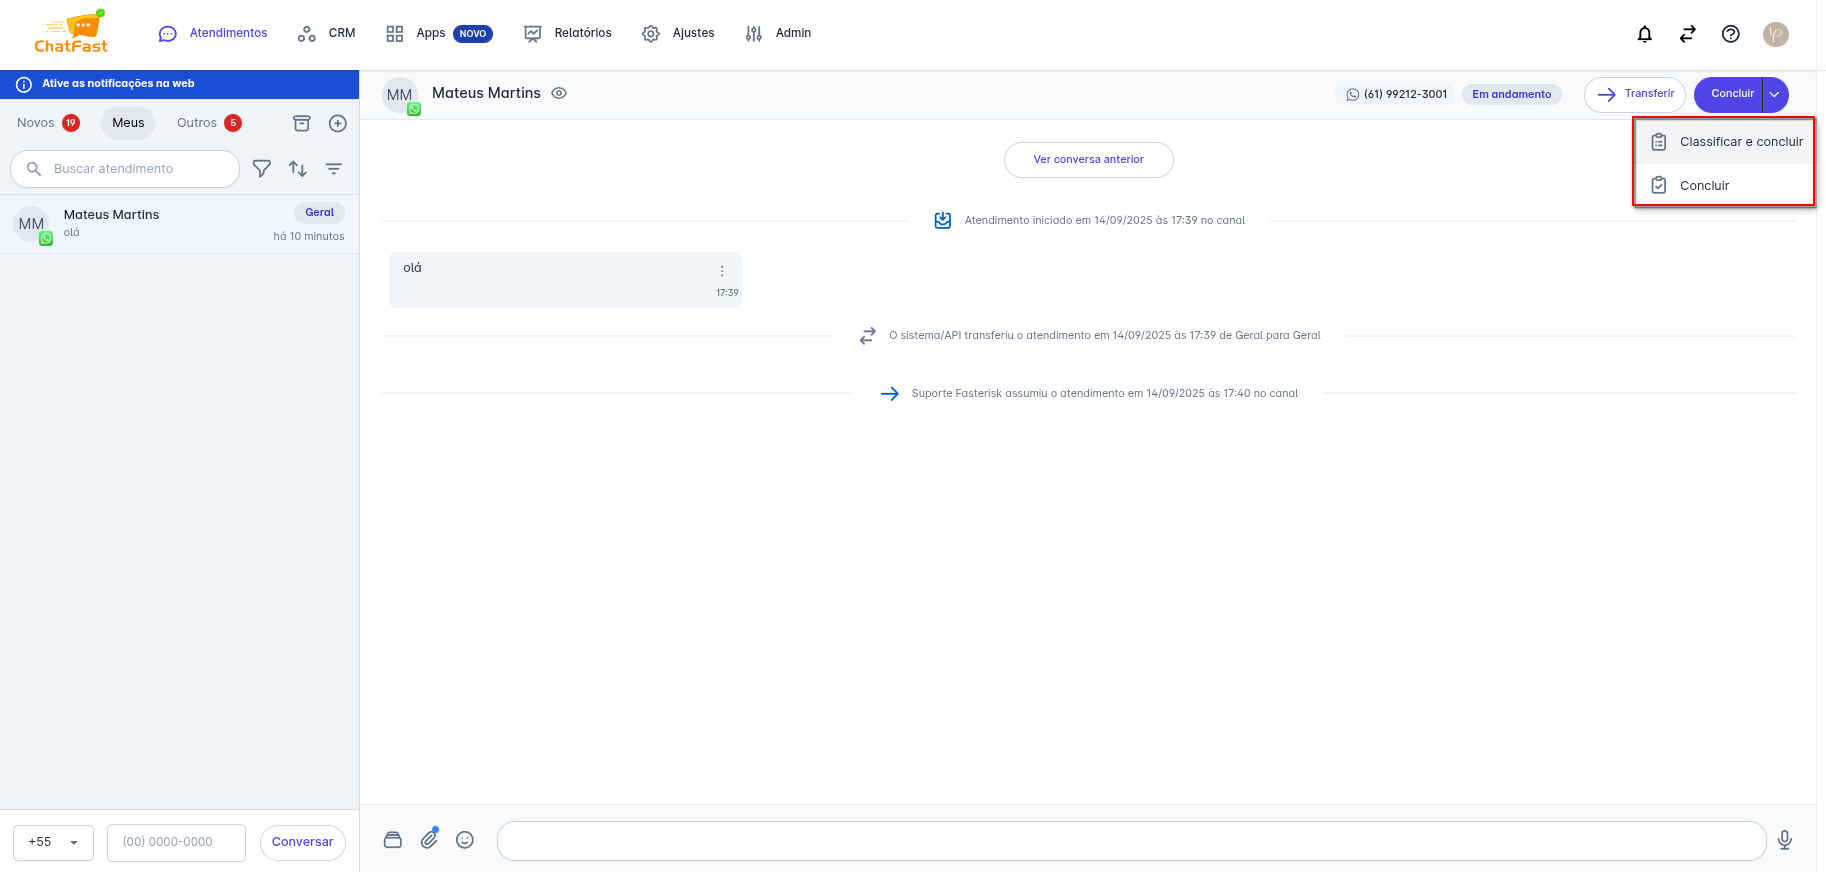Click Ver conversa anterior button
Screen dimensions: 1826x872
[1088, 160]
